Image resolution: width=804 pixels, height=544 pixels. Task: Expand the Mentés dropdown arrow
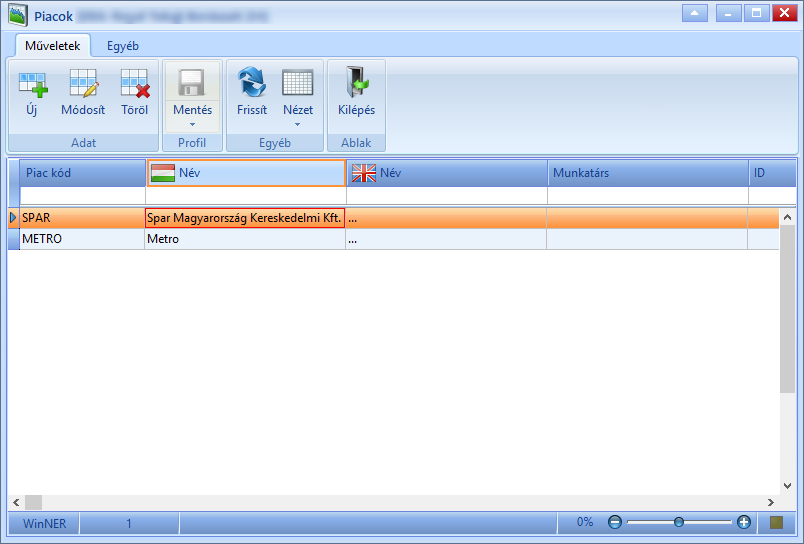coord(192,125)
